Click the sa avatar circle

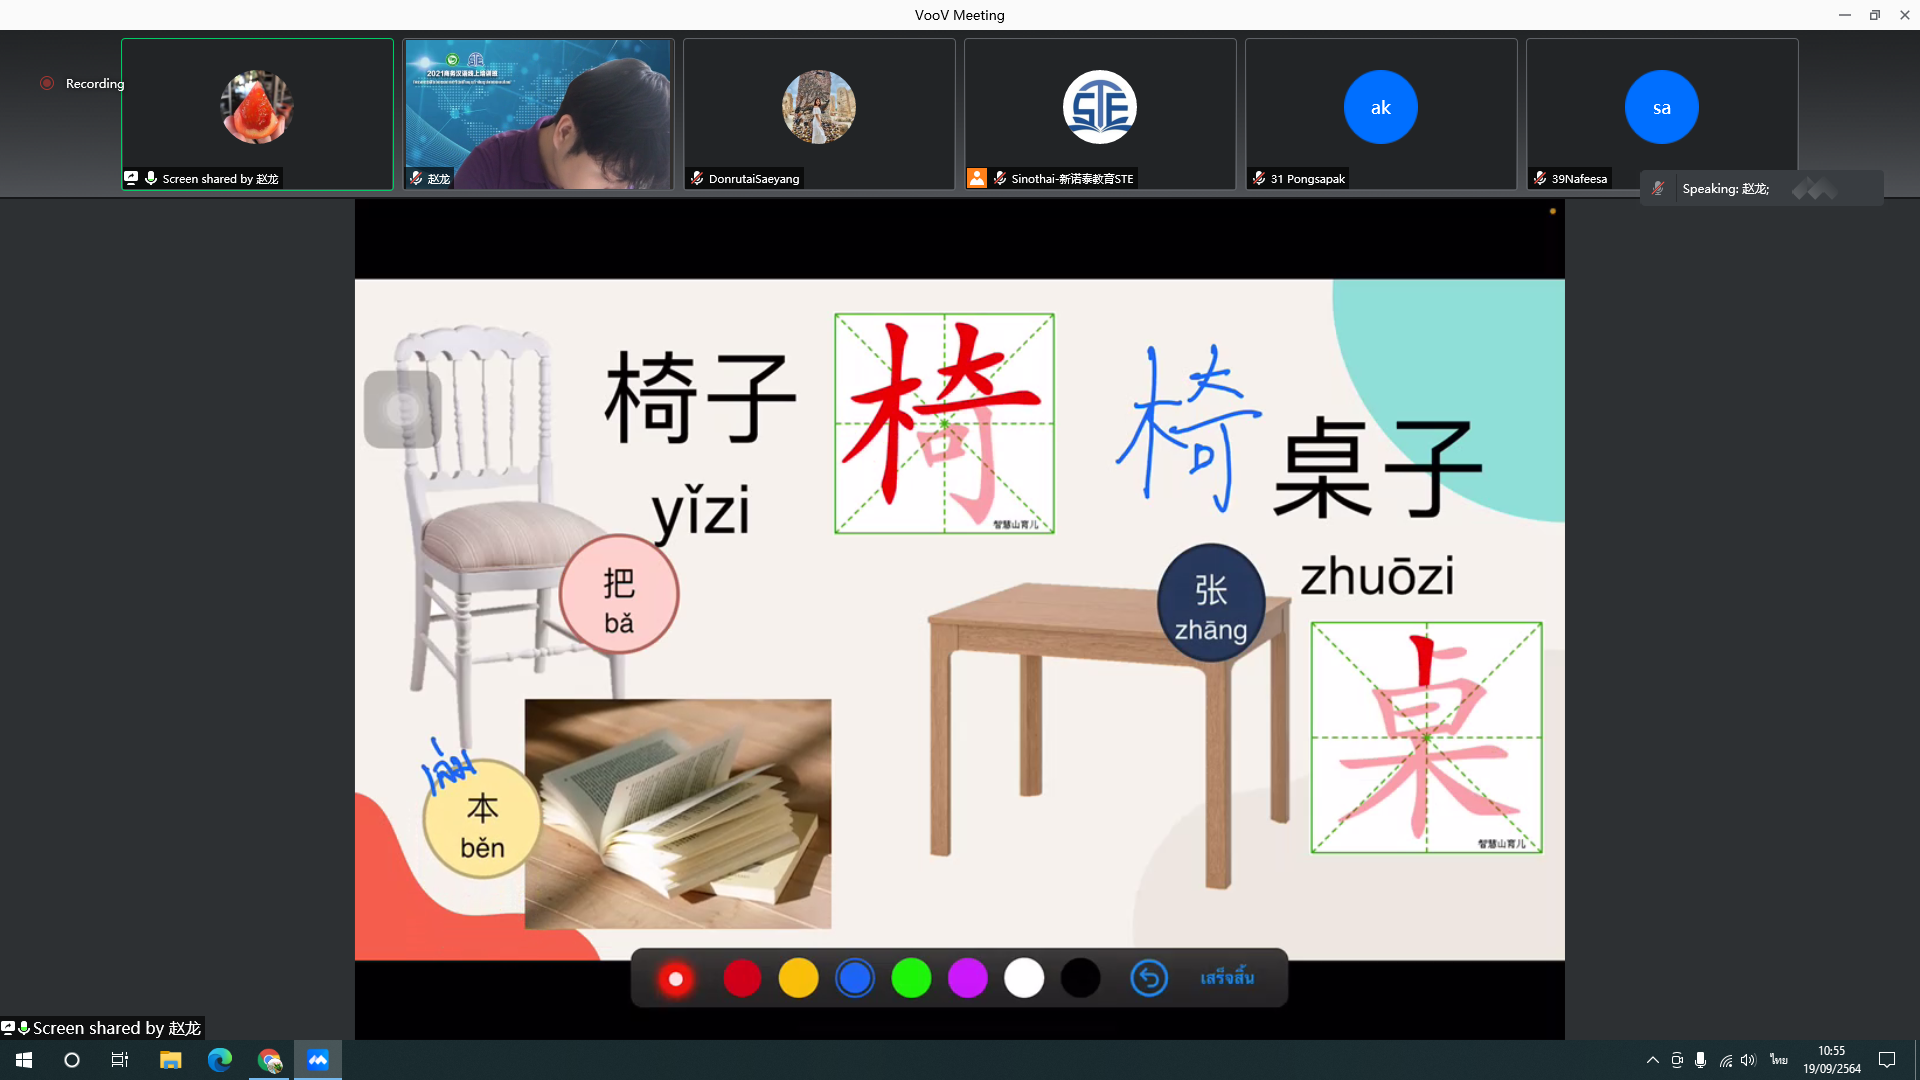coord(1662,107)
